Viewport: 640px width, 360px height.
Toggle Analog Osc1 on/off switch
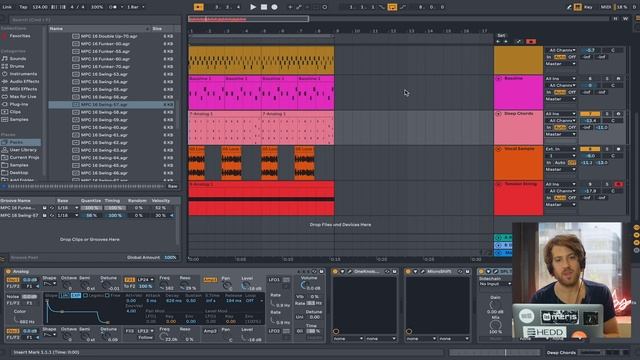(x=13, y=280)
